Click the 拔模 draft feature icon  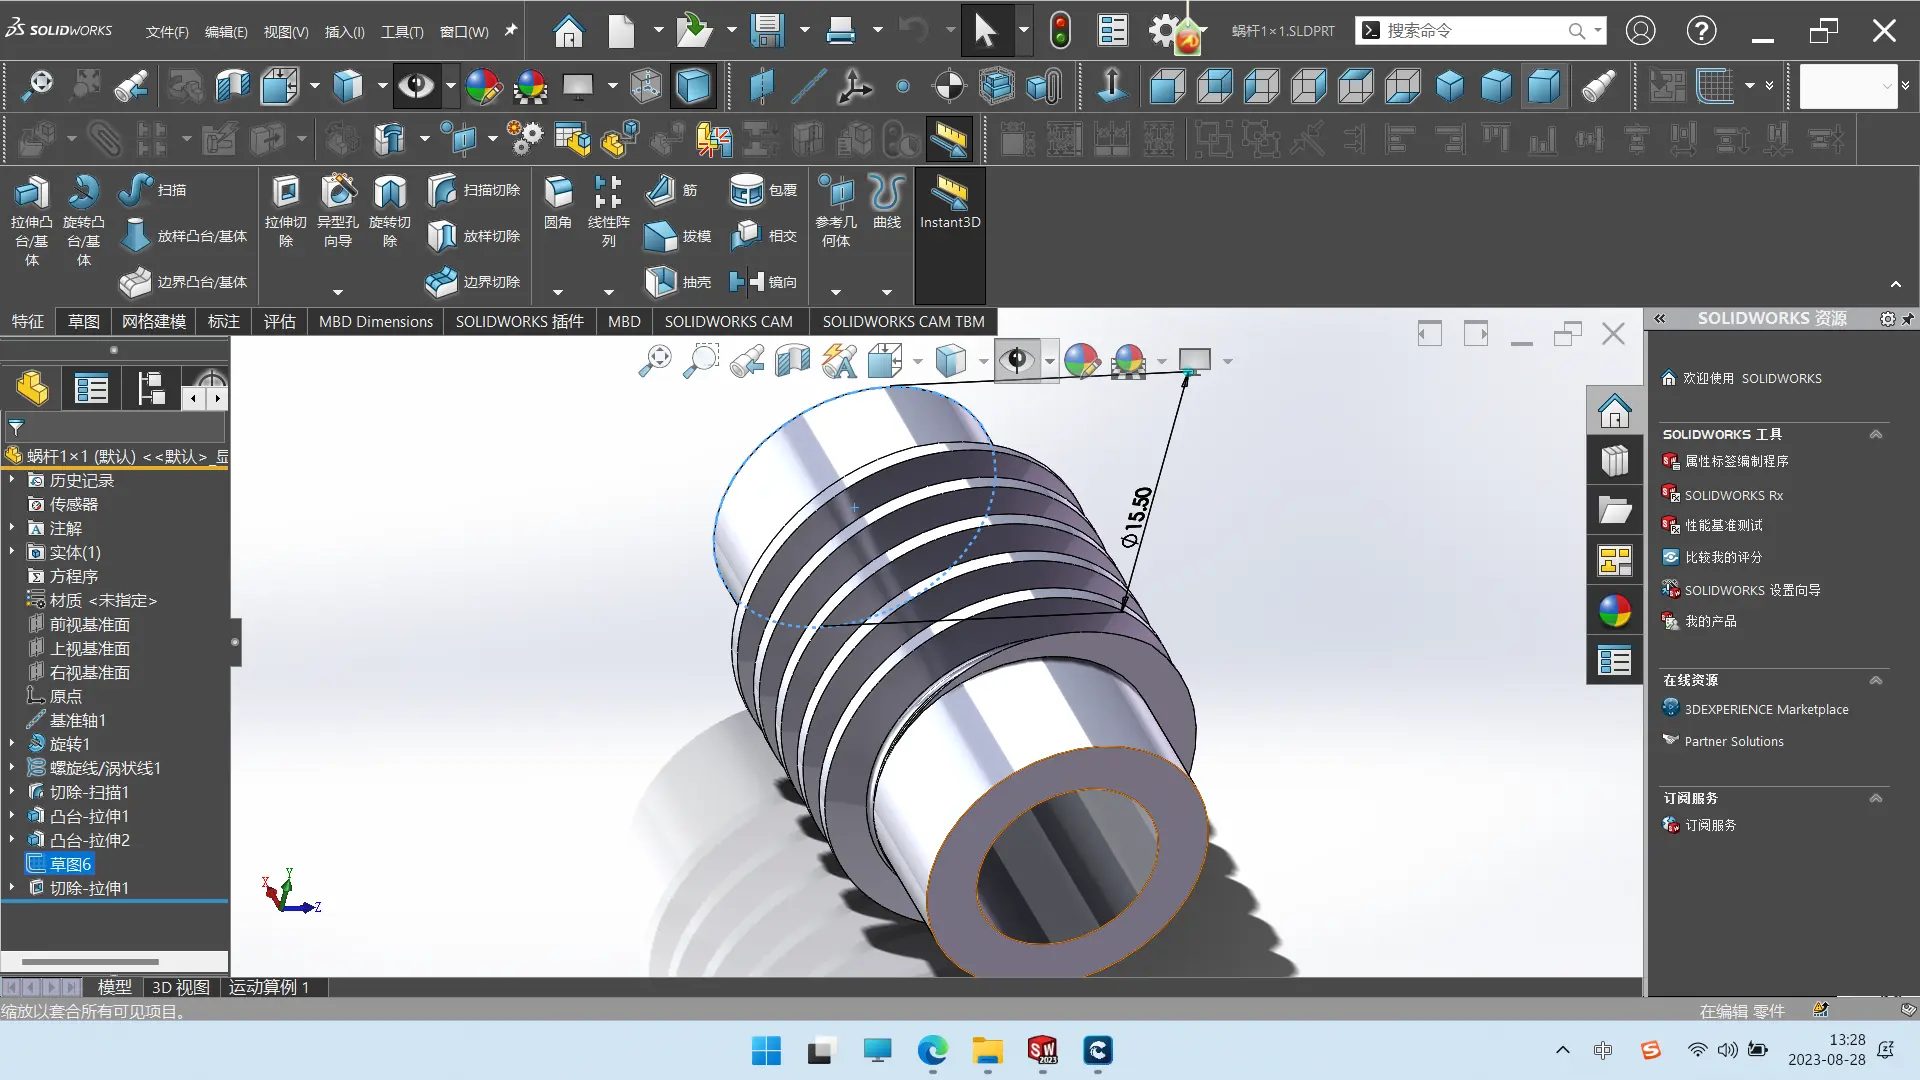point(660,236)
